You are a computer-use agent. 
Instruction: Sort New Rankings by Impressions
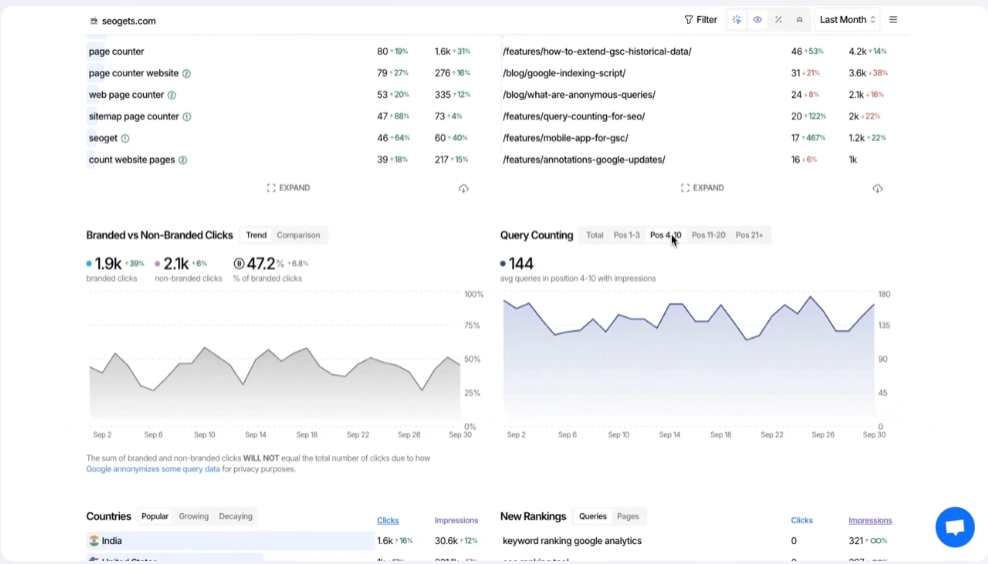pyautogui.click(x=870, y=520)
